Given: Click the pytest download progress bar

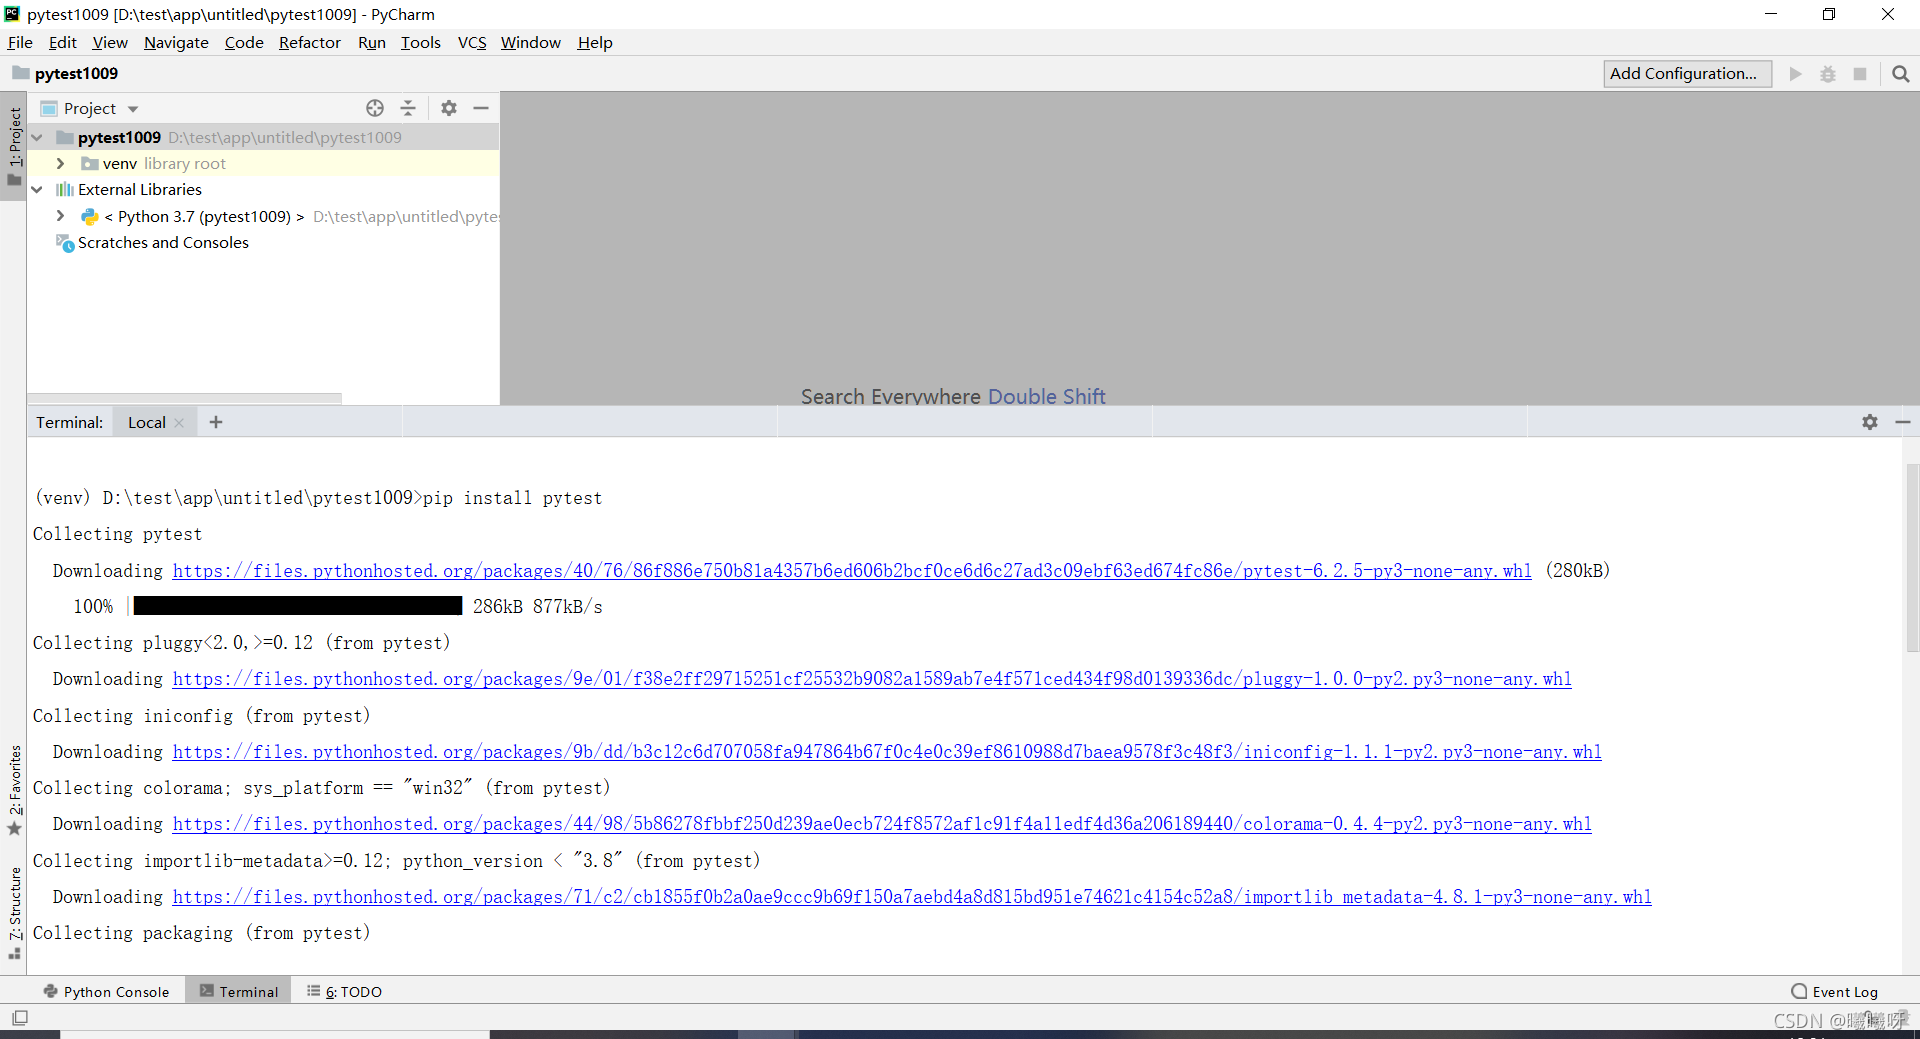Looking at the screenshot, I should click(298, 606).
